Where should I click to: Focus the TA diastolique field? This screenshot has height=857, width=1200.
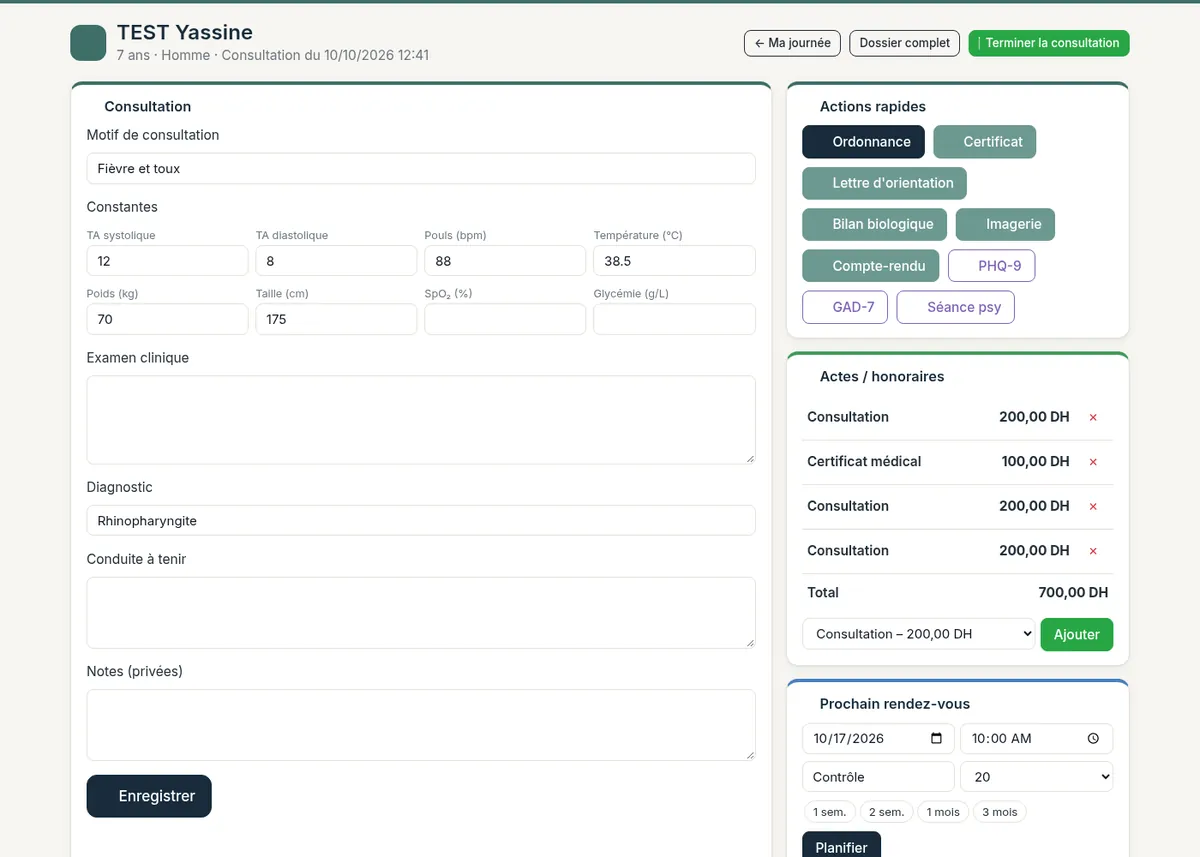tap(336, 261)
